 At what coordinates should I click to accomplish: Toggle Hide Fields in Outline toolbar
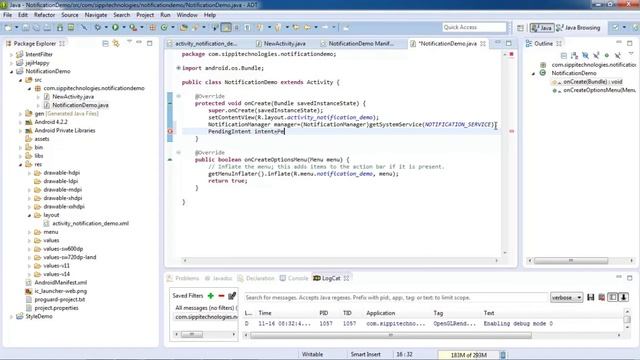pyautogui.click(x=585, y=55)
